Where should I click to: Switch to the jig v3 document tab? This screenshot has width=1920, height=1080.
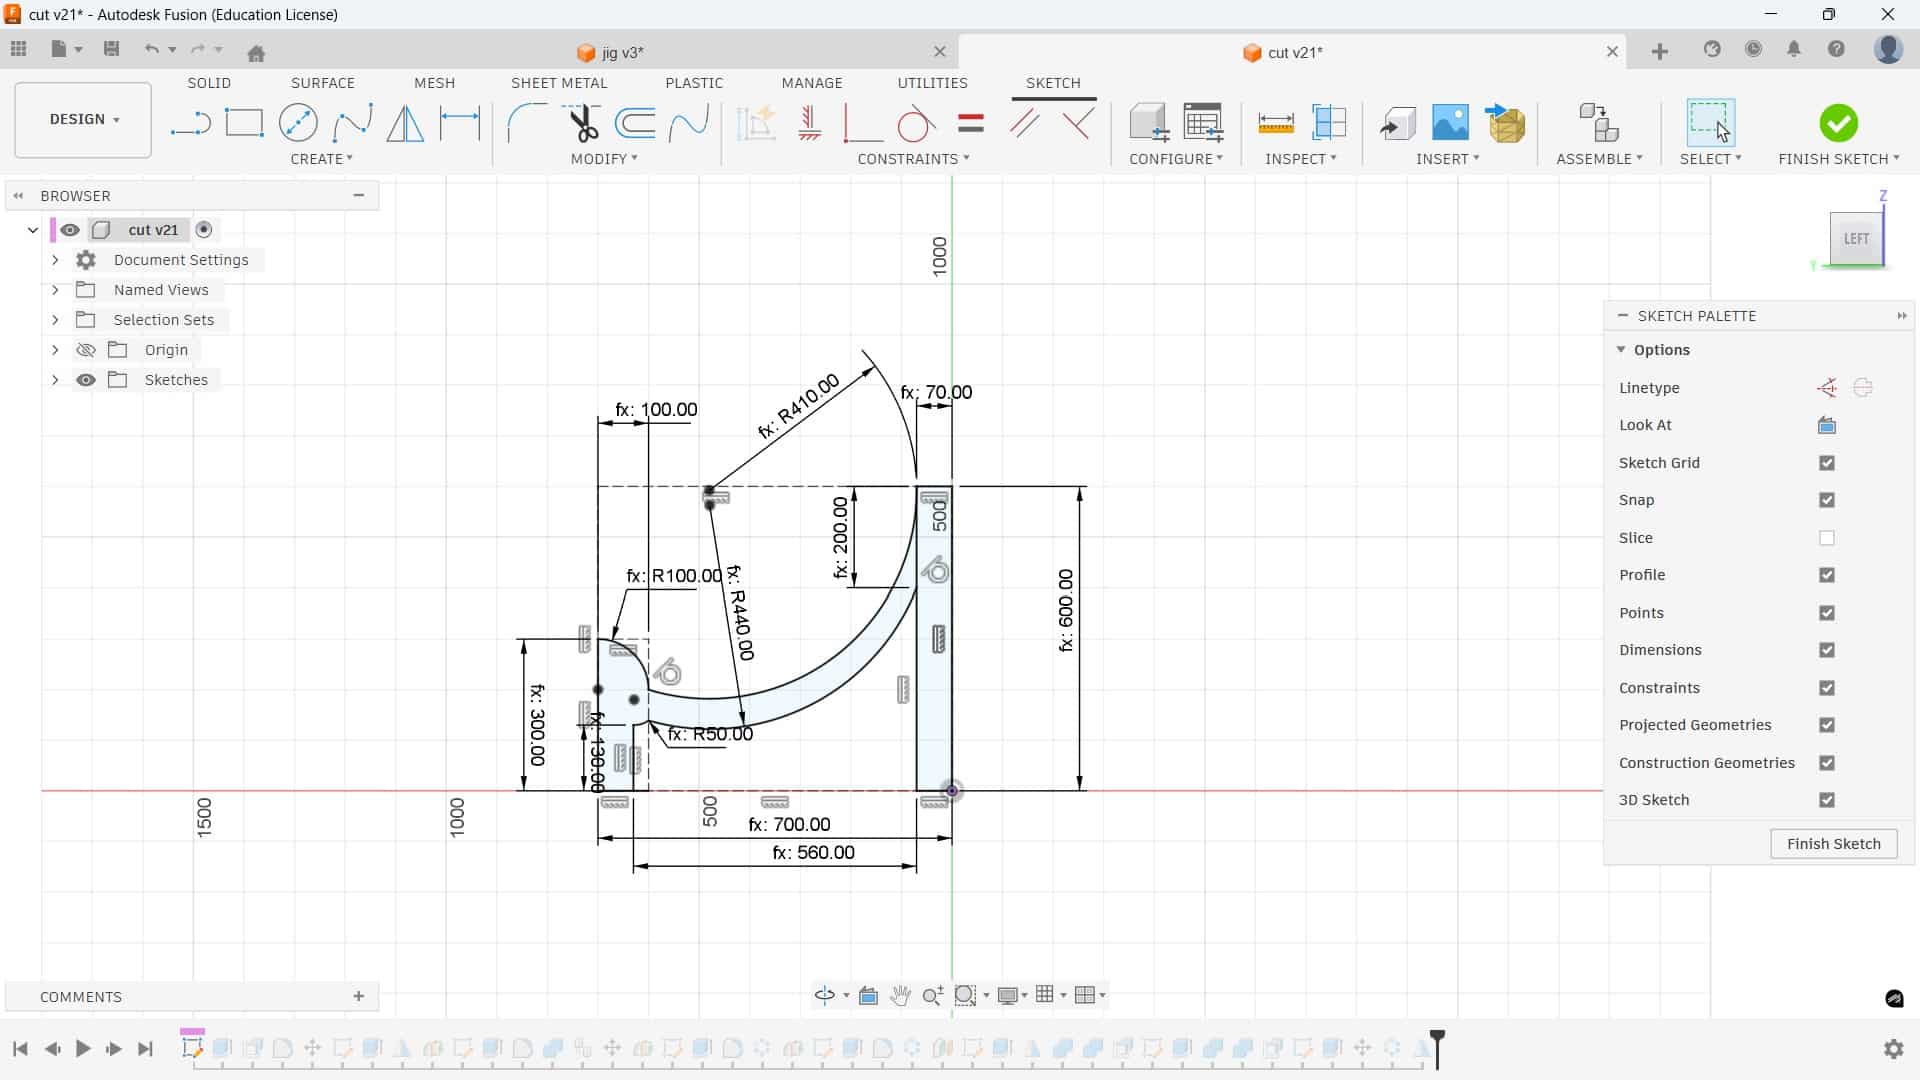622,52
